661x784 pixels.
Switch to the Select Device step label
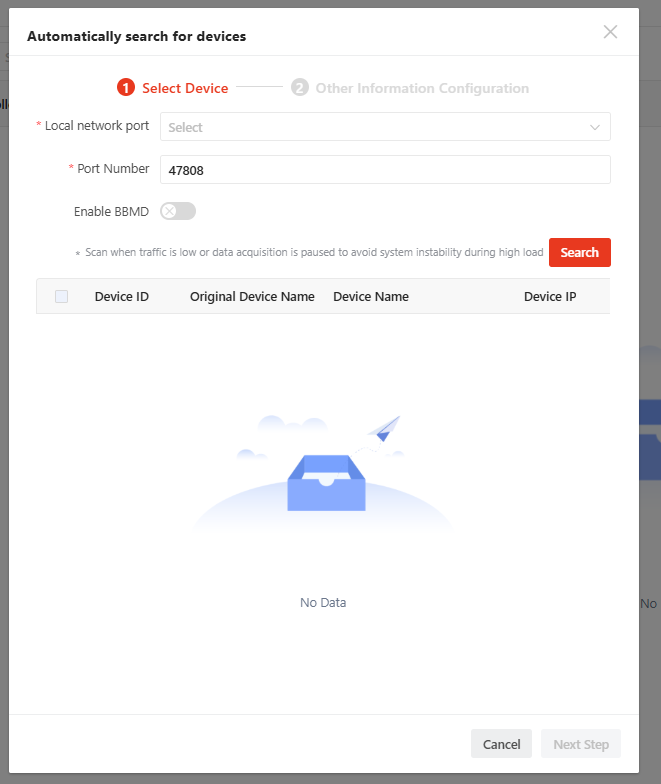coord(185,88)
